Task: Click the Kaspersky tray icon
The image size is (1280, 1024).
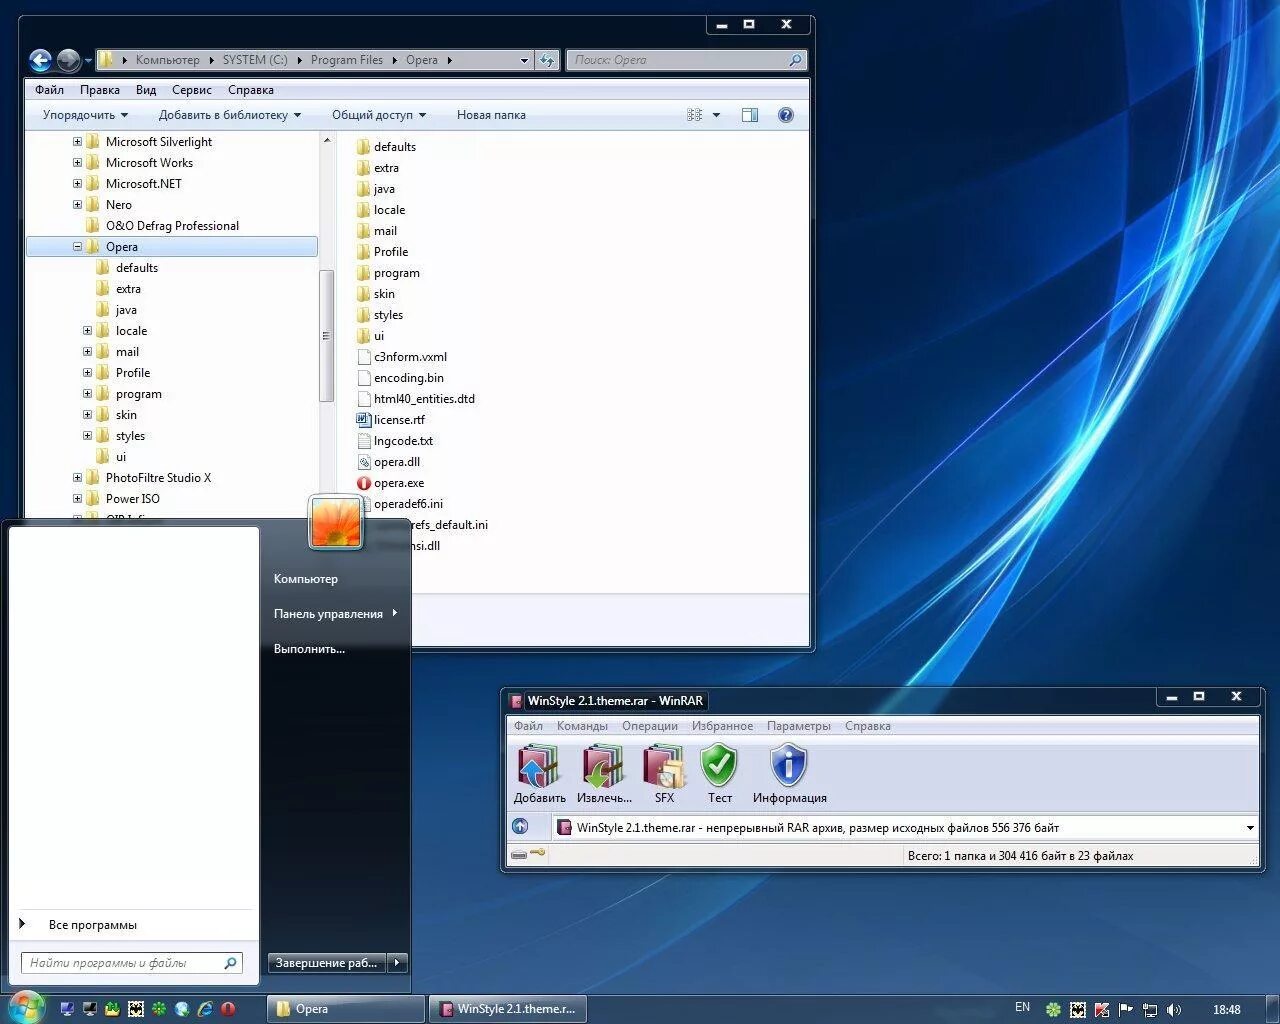Action: (x=1101, y=1010)
